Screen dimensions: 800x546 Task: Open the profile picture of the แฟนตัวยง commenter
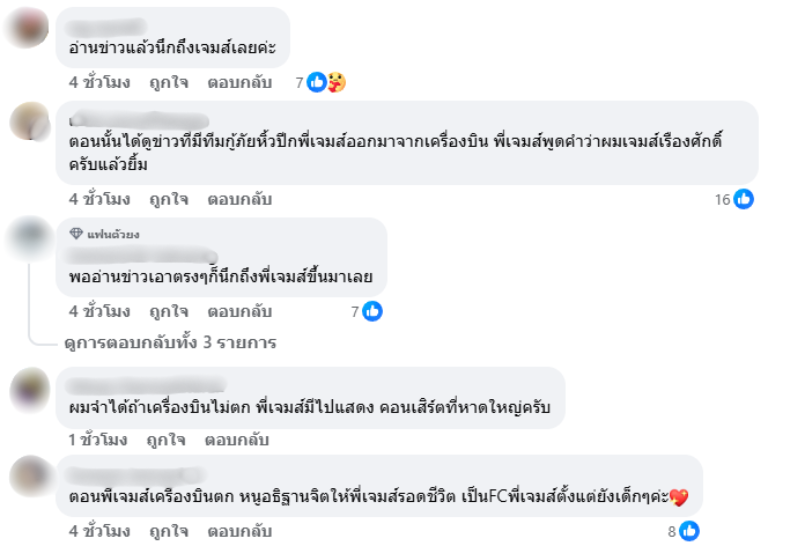click(29, 239)
